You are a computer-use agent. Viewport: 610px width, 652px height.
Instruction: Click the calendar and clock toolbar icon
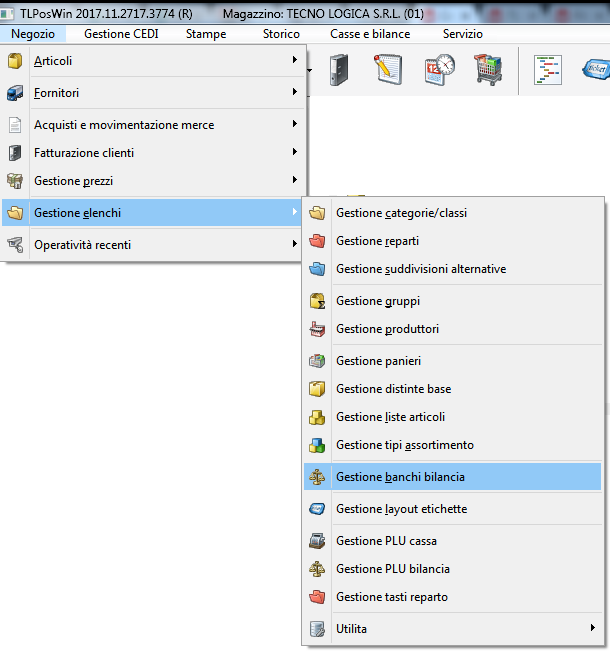[438, 70]
